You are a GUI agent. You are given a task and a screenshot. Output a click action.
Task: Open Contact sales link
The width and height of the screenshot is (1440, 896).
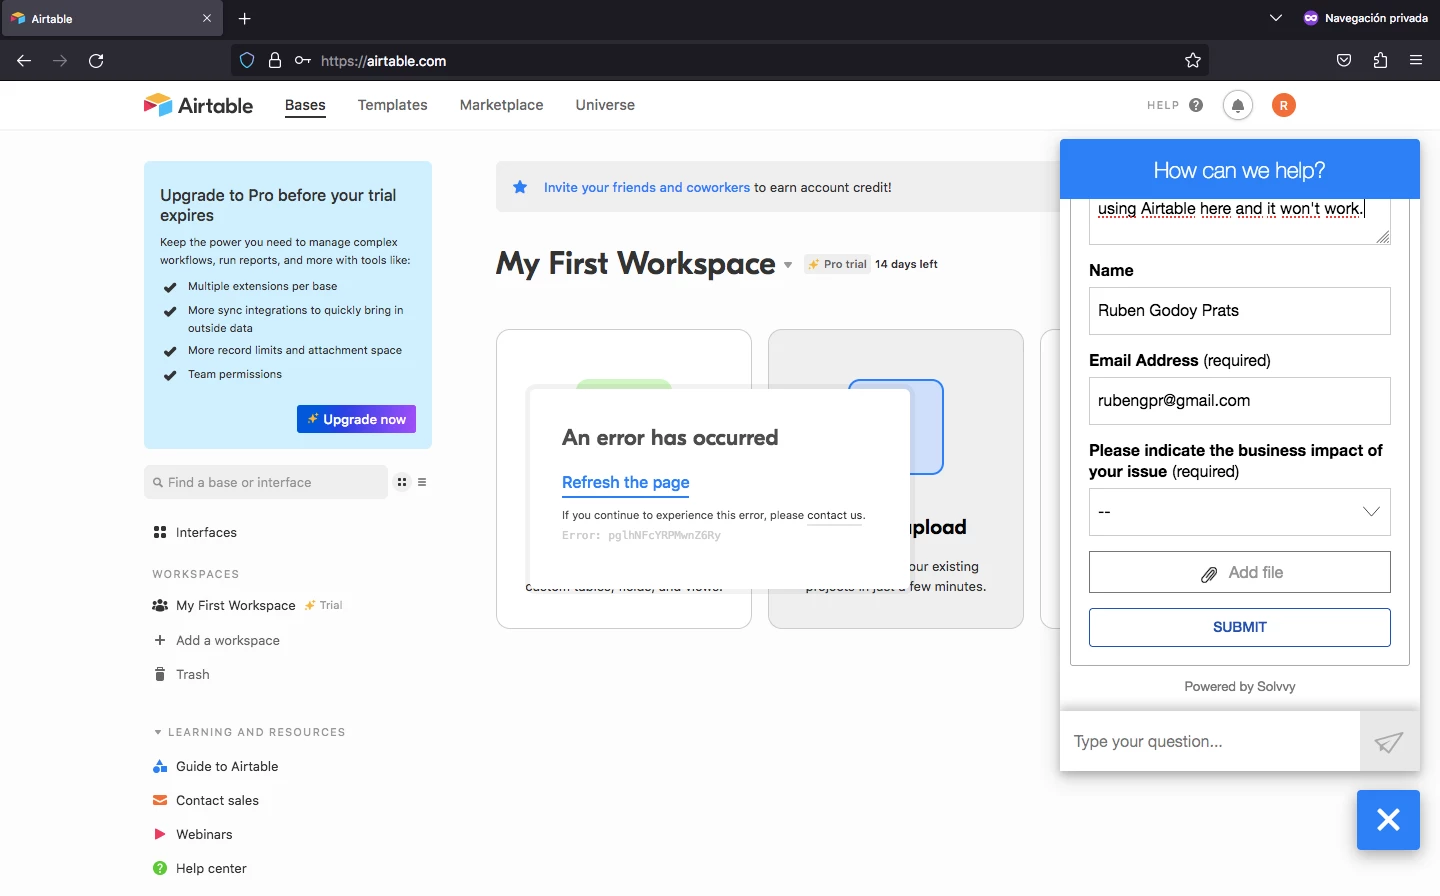[x=217, y=800]
